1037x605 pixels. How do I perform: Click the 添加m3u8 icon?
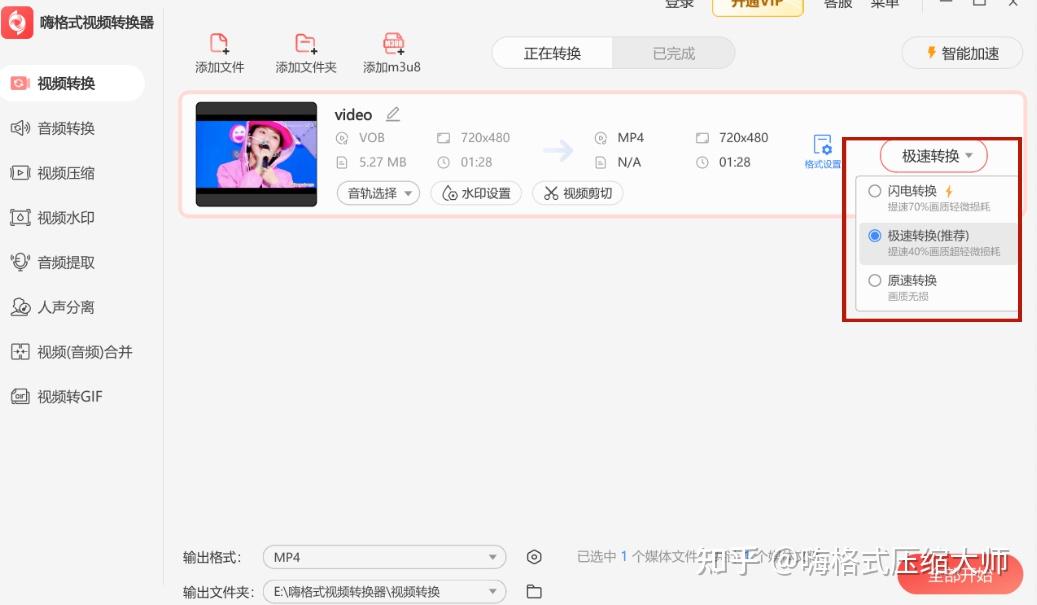point(391,50)
